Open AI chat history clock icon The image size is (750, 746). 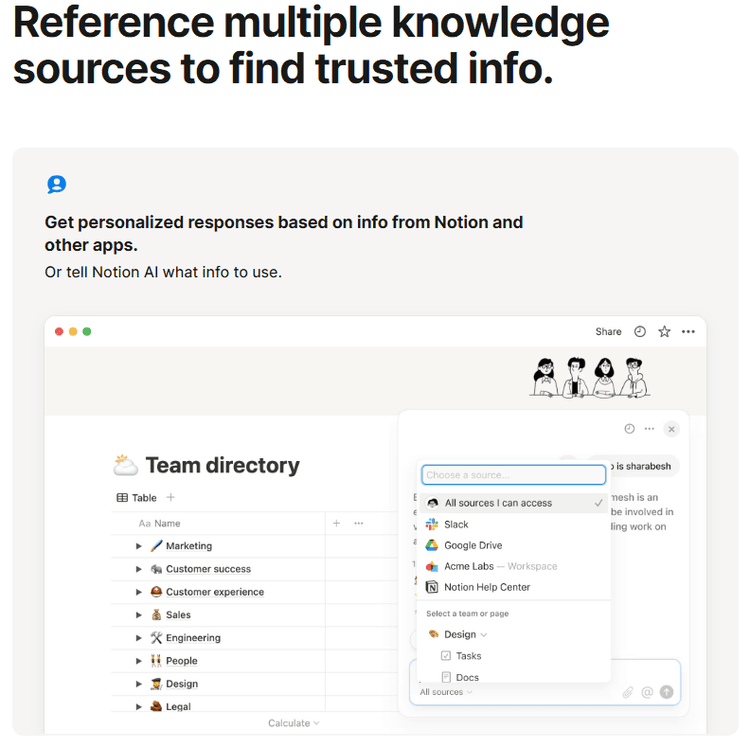pos(629,429)
